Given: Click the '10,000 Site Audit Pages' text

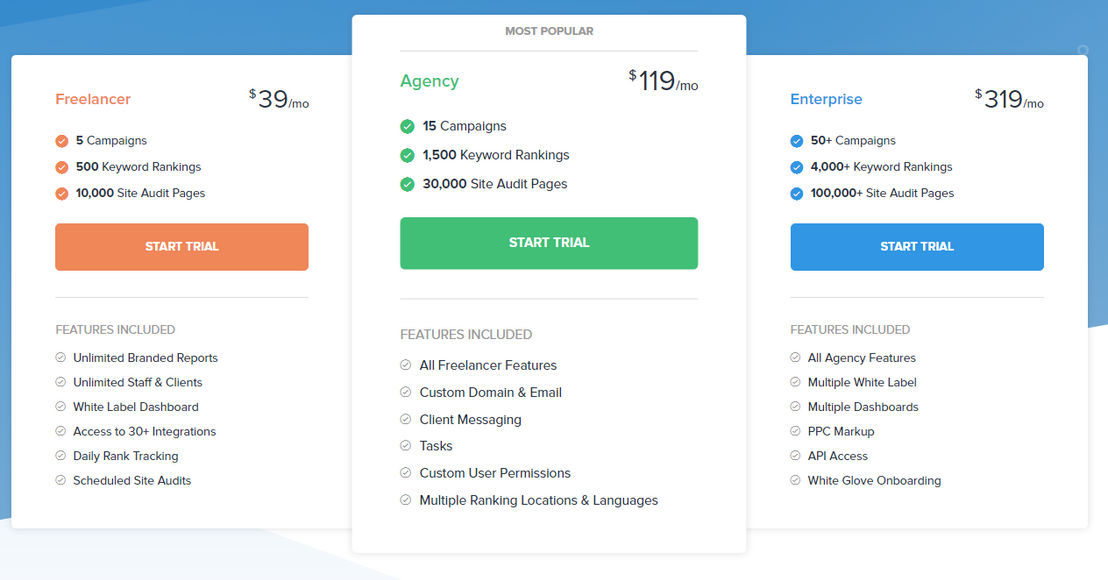Looking at the screenshot, I should point(141,193).
